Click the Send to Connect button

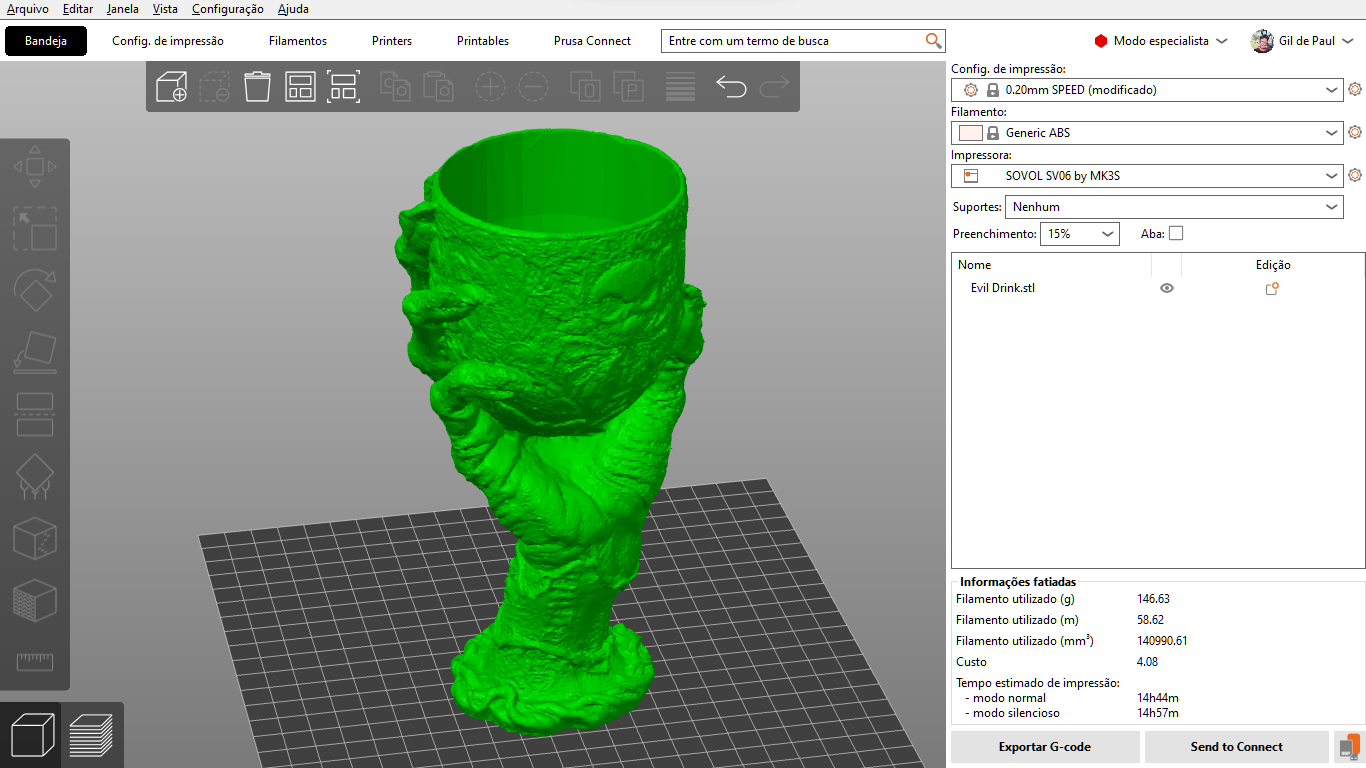(1237, 747)
